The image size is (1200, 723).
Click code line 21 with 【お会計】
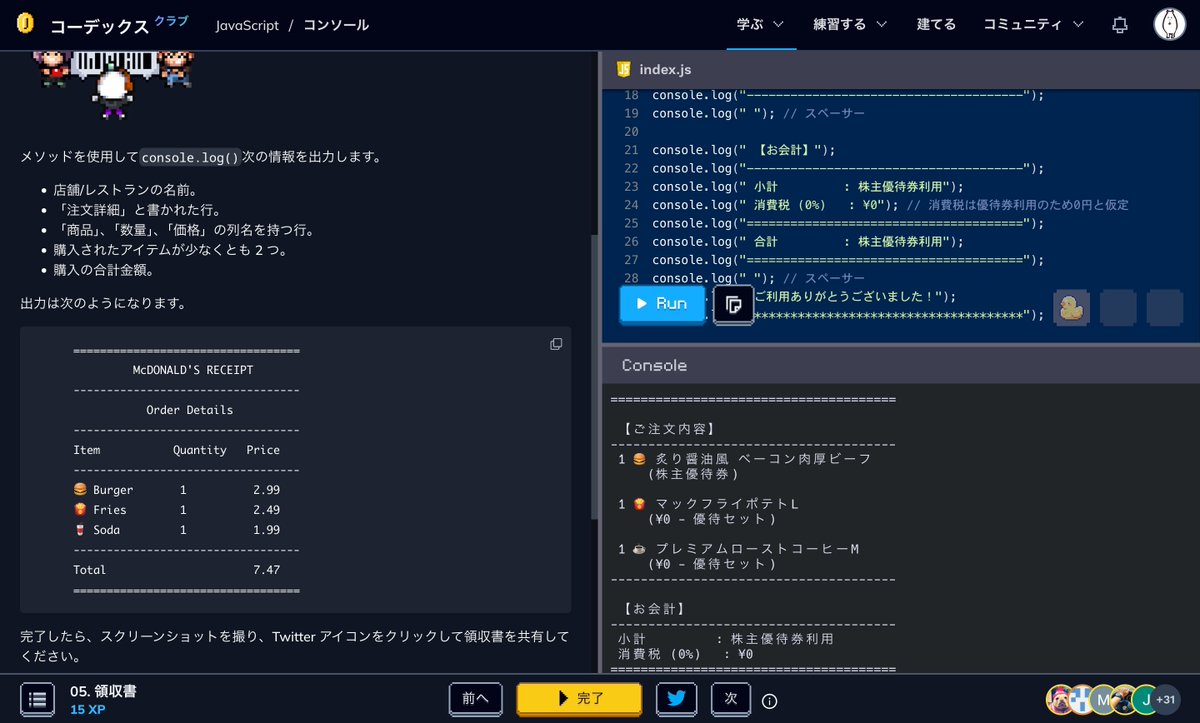pyautogui.click(x=742, y=150)
